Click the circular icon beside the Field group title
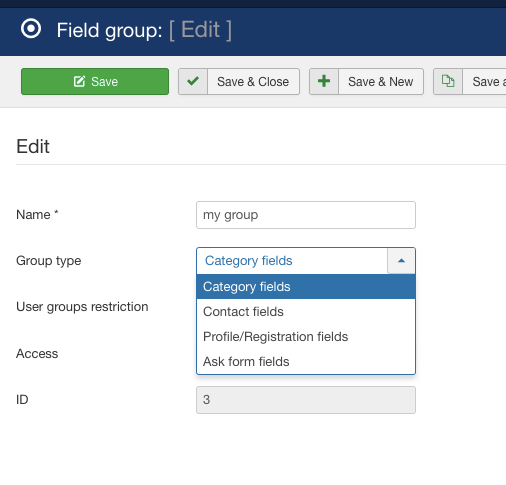506x485 pixels. point(31,29)
